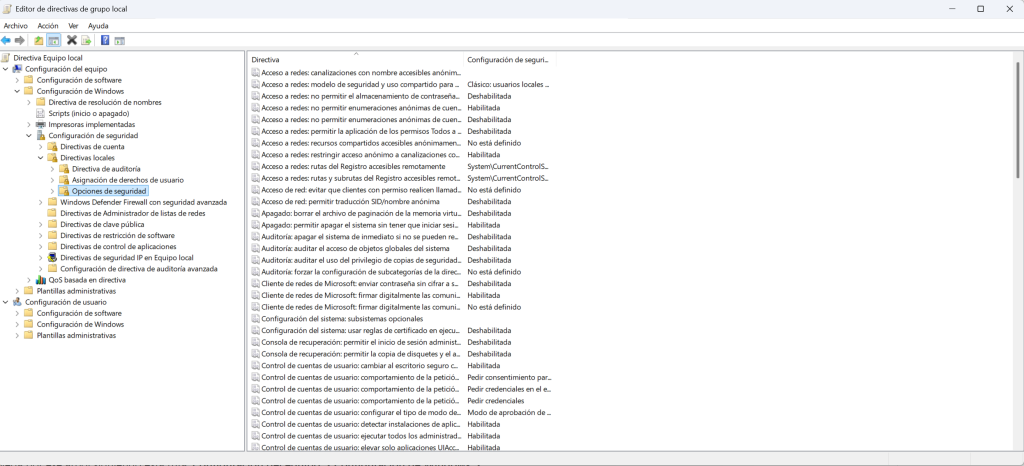Select policy 'Apagado: borrar el archivo de paginación'
The width and height of the screenshot is (1024, 466).
click(x=361, y=213)
